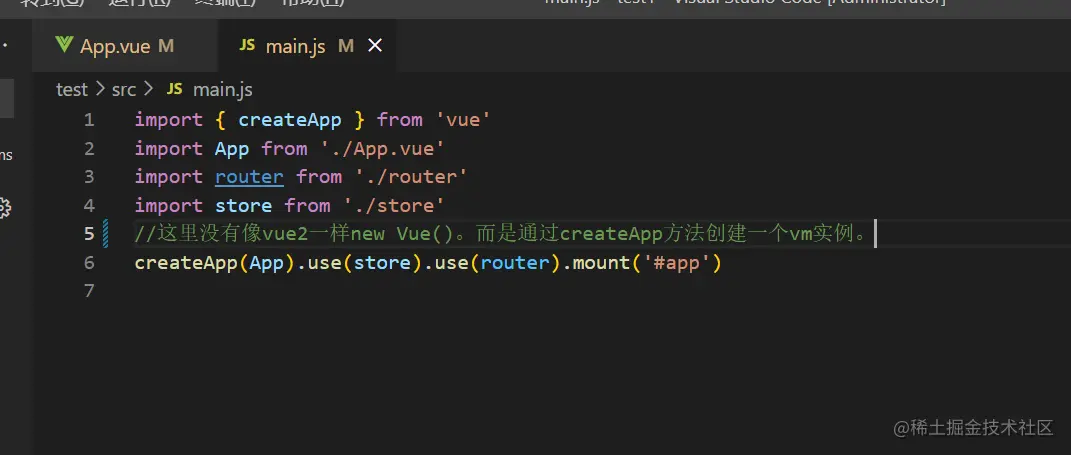This screenshot has height=455, width=1071.
Task: Click line number 1 in the gutter
Action: [x=89, y=120]
